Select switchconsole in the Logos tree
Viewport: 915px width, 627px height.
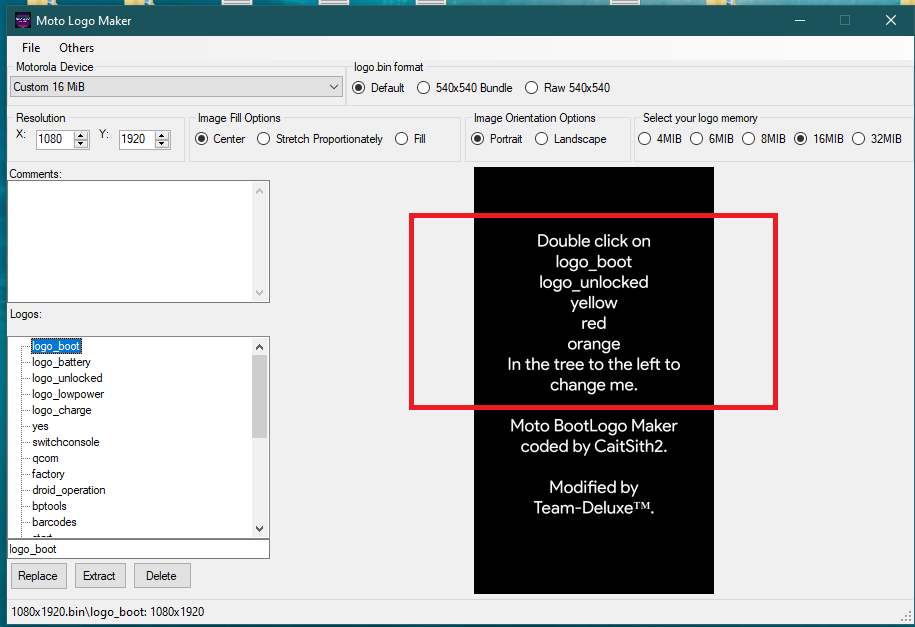pos(65,442)
